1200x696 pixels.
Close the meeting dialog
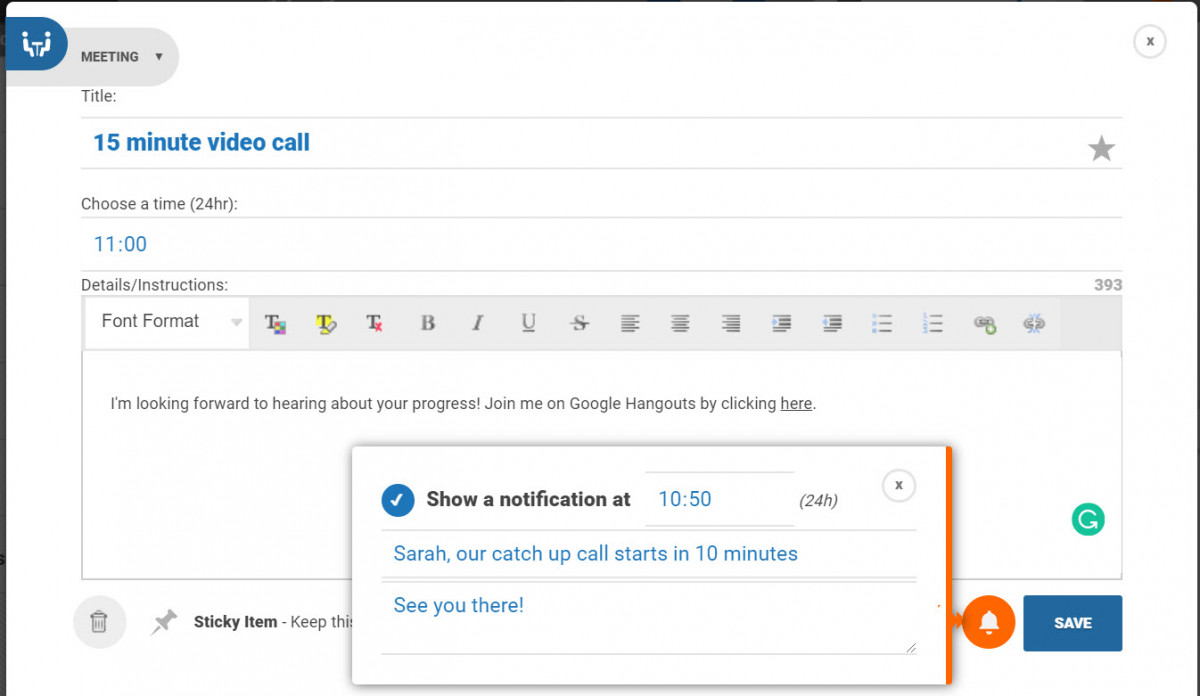click(x=1150, y=41)
